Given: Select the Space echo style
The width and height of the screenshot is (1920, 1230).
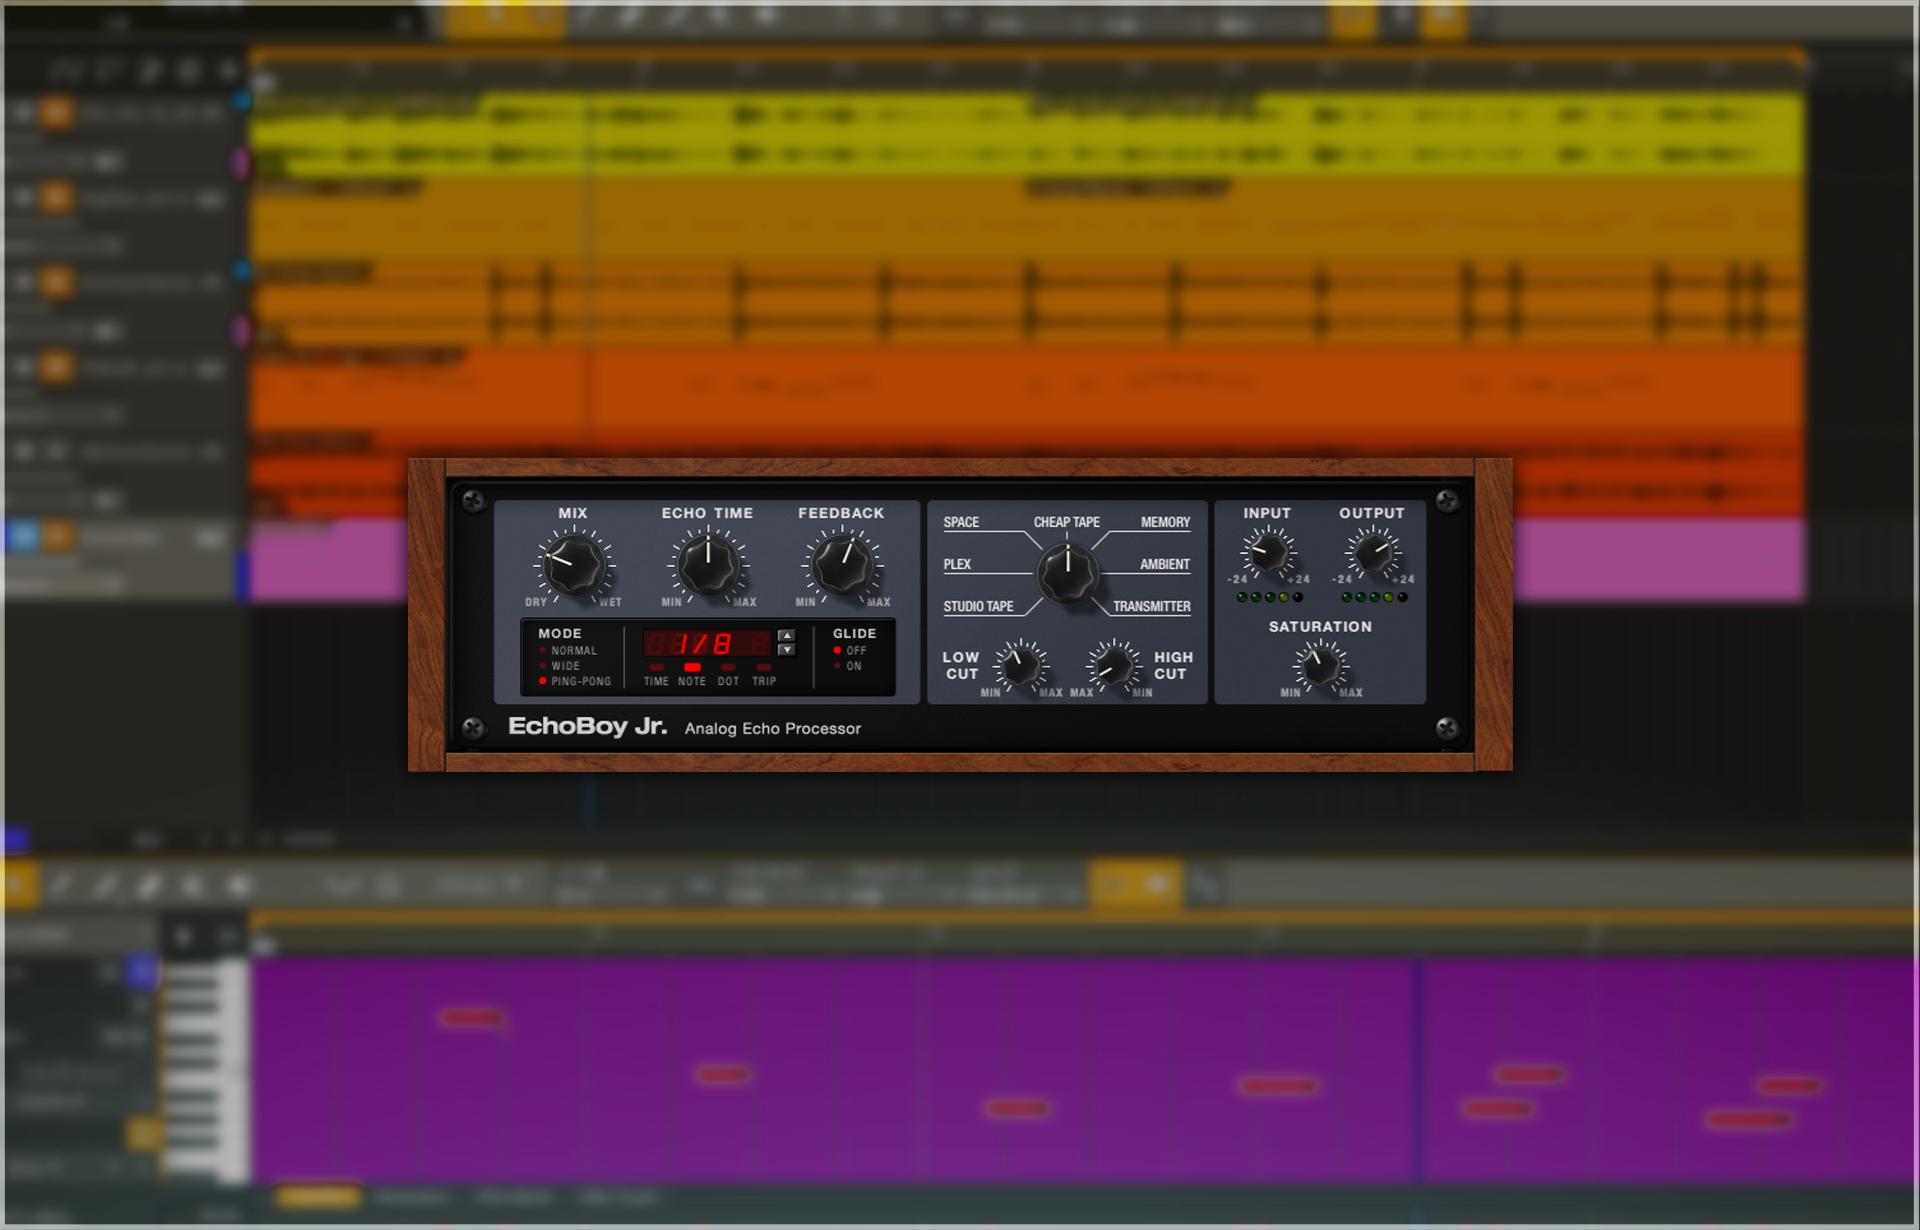Looking at the screenshot, I should click(961, 522).
